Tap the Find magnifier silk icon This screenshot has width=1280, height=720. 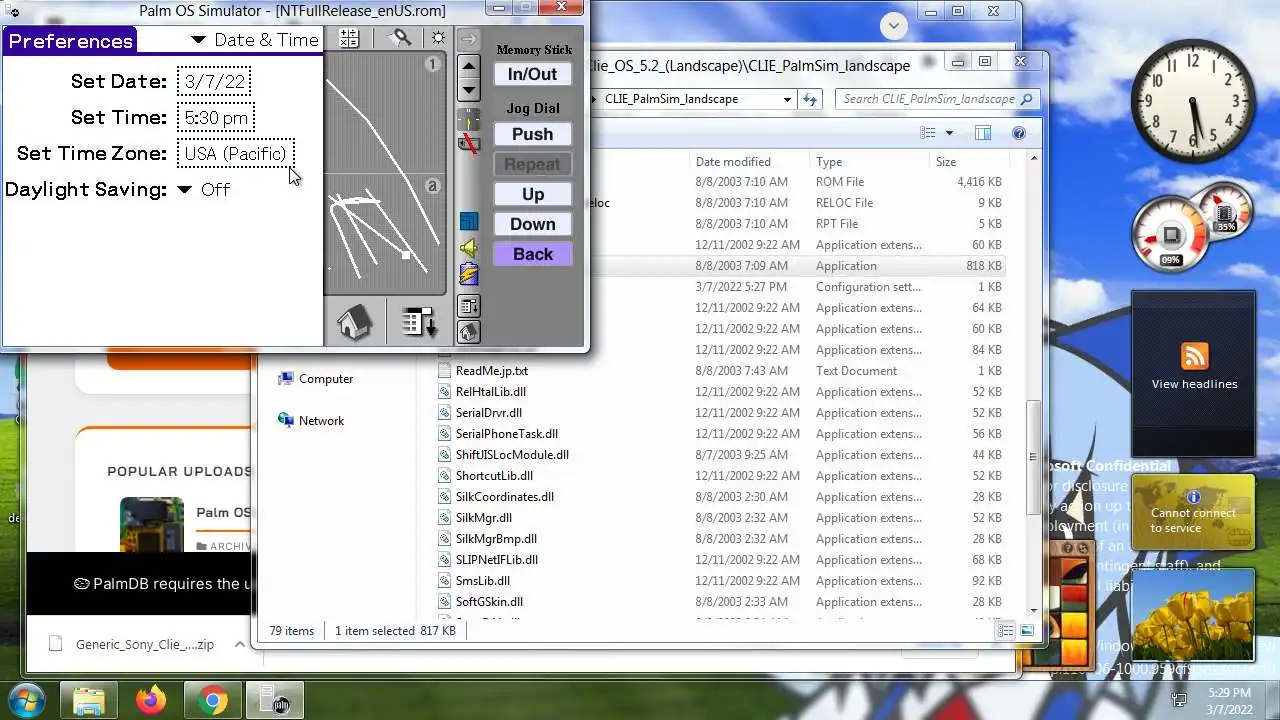(x=400, y=39)
